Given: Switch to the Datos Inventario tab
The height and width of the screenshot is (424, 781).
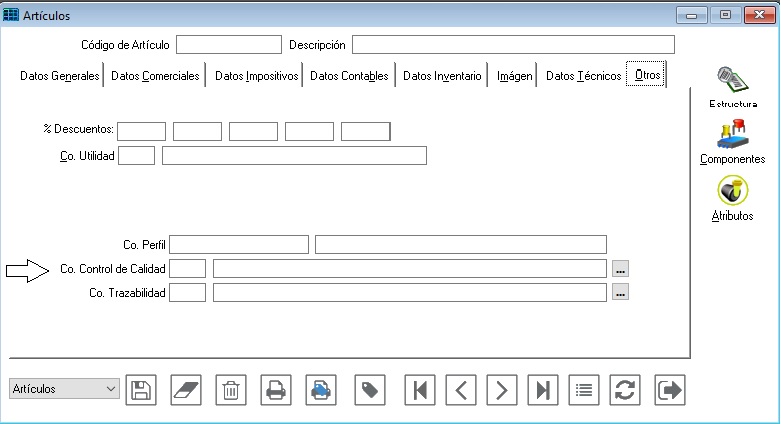Looking at the screenshot, I should [443, 76].
